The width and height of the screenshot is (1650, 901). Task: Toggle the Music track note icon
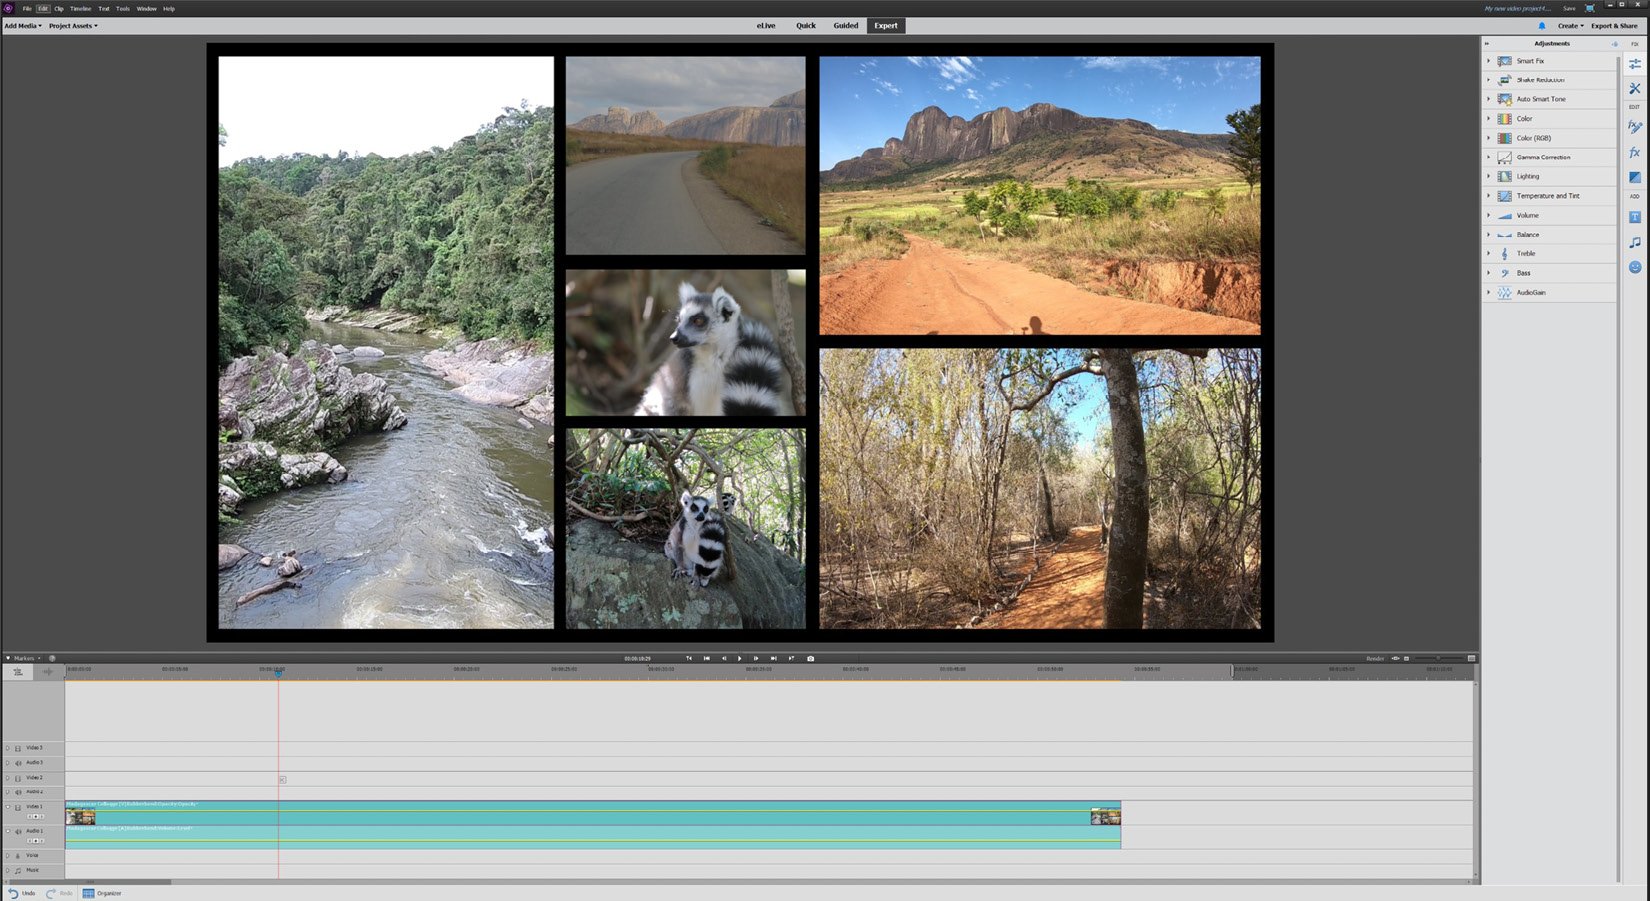pos(18,871)
